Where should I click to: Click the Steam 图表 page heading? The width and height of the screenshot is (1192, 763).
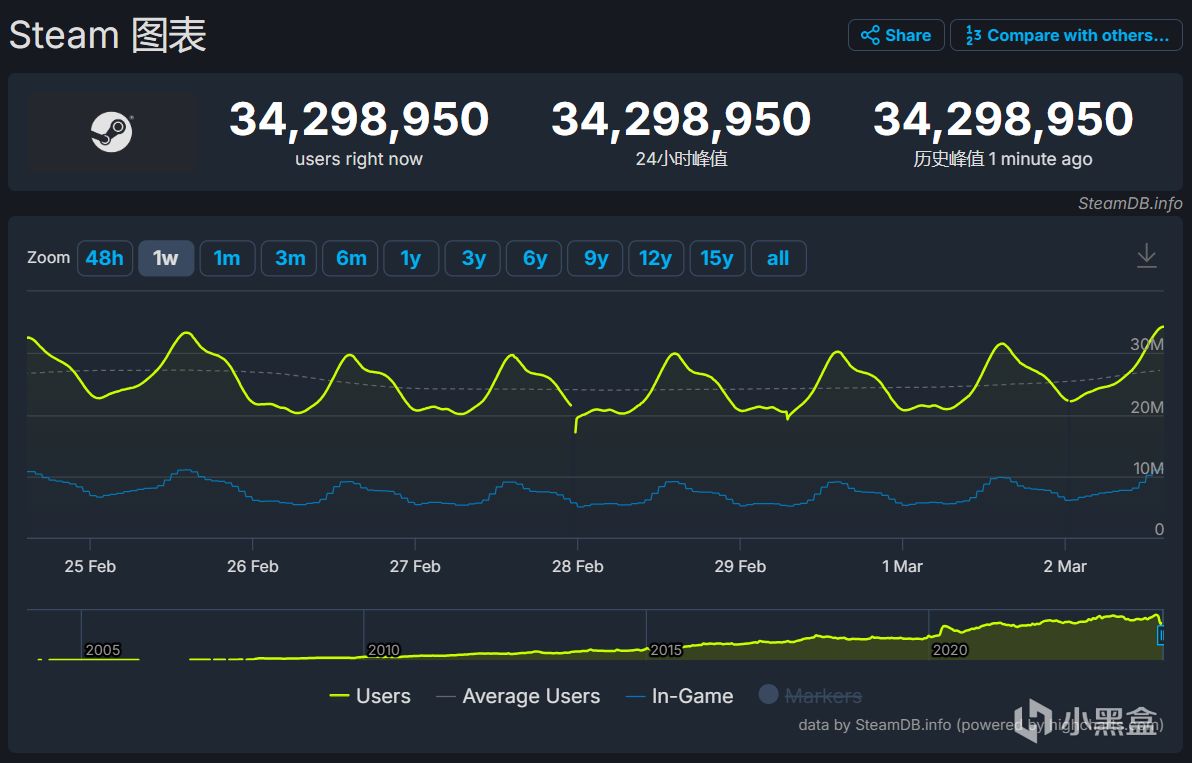107,35
